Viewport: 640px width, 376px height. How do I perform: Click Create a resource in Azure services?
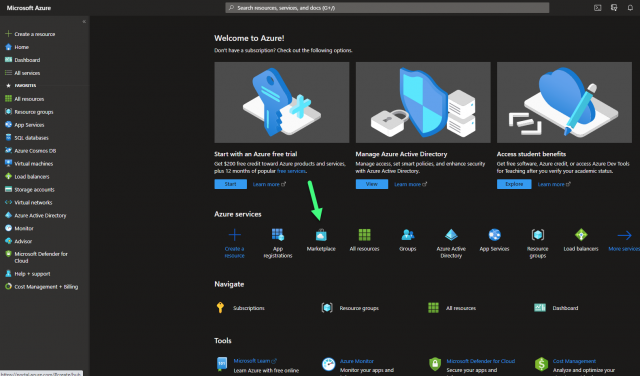click(235, 243)
